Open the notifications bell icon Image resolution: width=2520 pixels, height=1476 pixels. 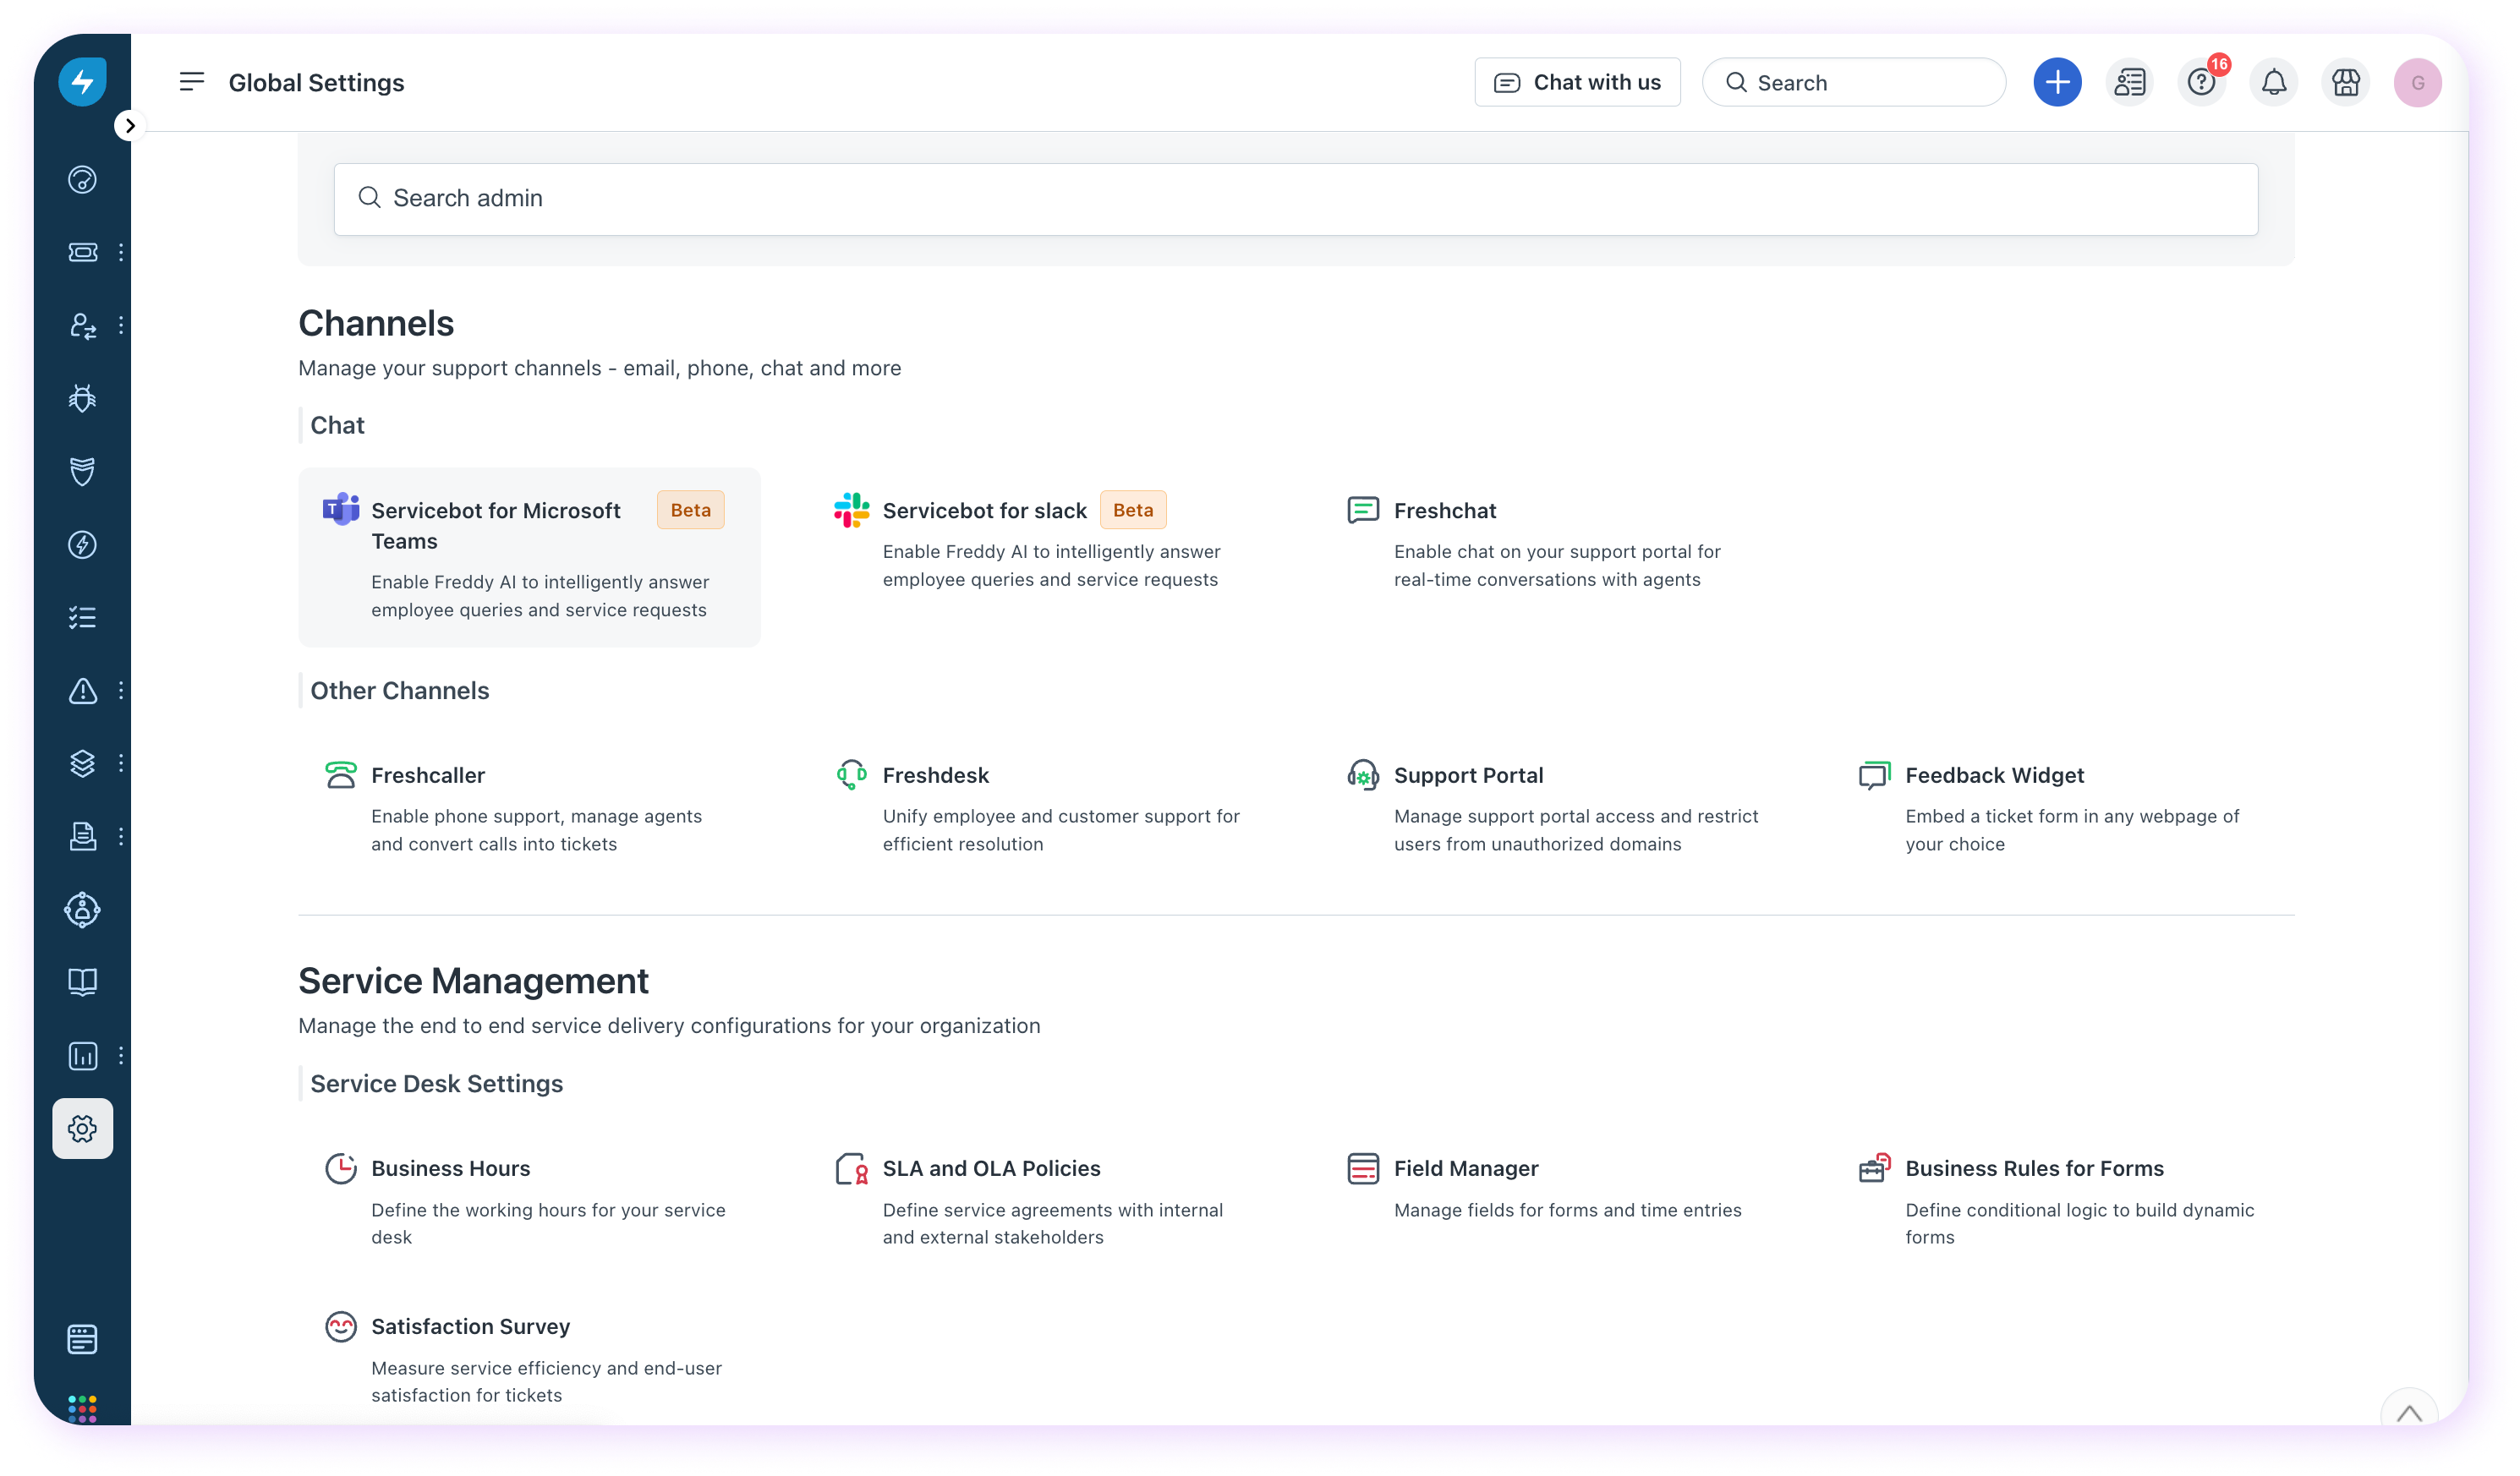2273,82
